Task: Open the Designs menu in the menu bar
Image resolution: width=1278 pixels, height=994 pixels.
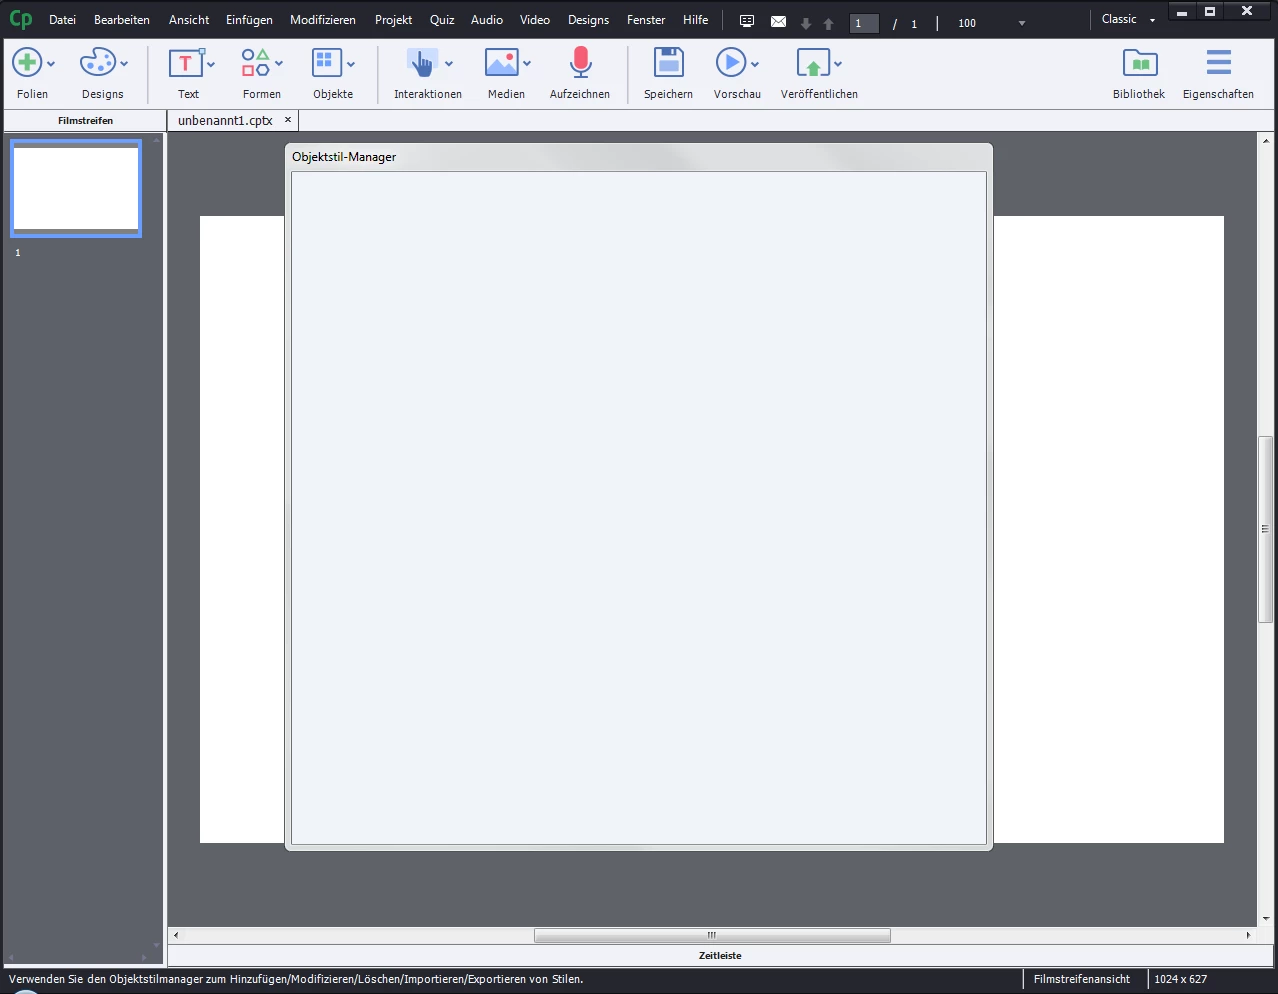Action: point(588,20)
